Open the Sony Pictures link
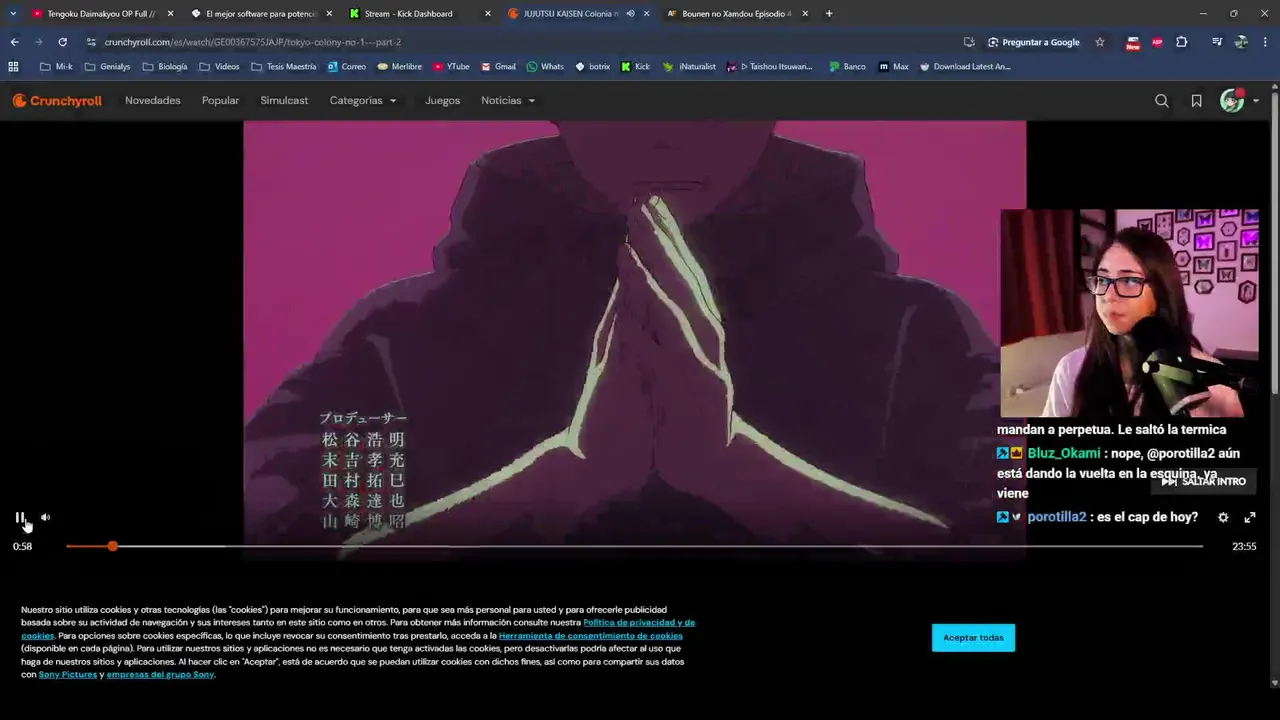This screenshot has height=720, width=1280. (68, 674)
